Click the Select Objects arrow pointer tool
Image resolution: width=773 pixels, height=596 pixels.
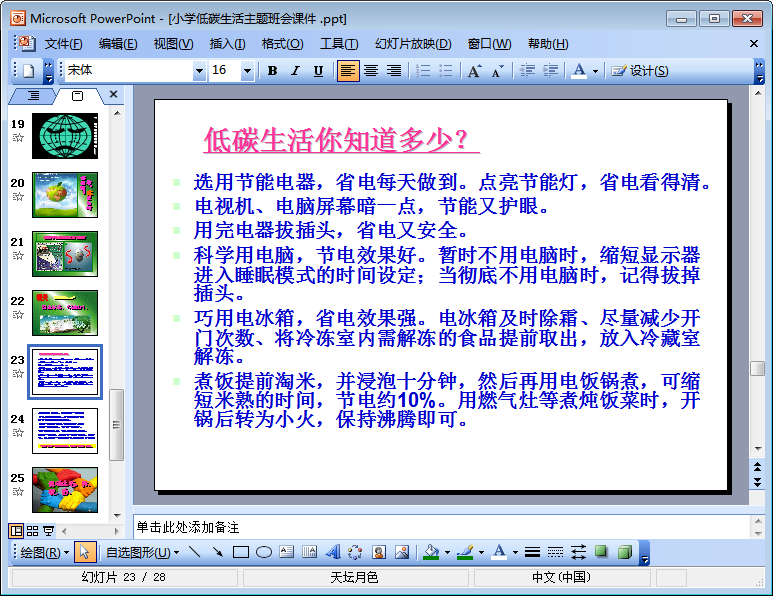[84, 552]
